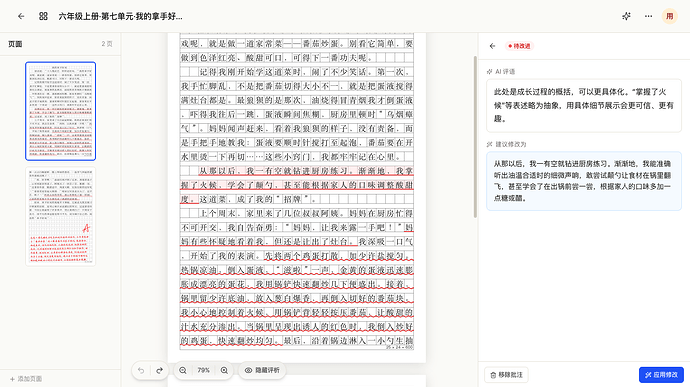Click the undo arrow button
This screenshot has height=387, width=690.
click(x=141, y=370)
